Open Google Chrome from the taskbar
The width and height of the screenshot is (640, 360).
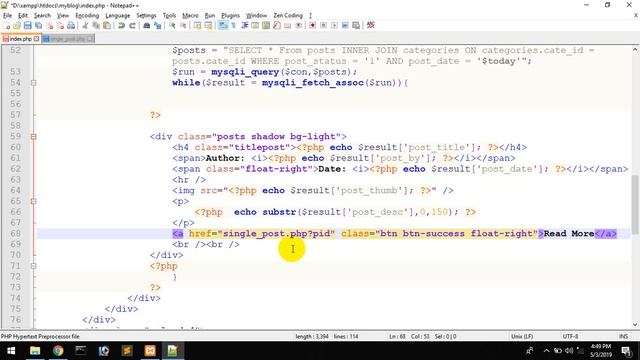coord(58,351)
